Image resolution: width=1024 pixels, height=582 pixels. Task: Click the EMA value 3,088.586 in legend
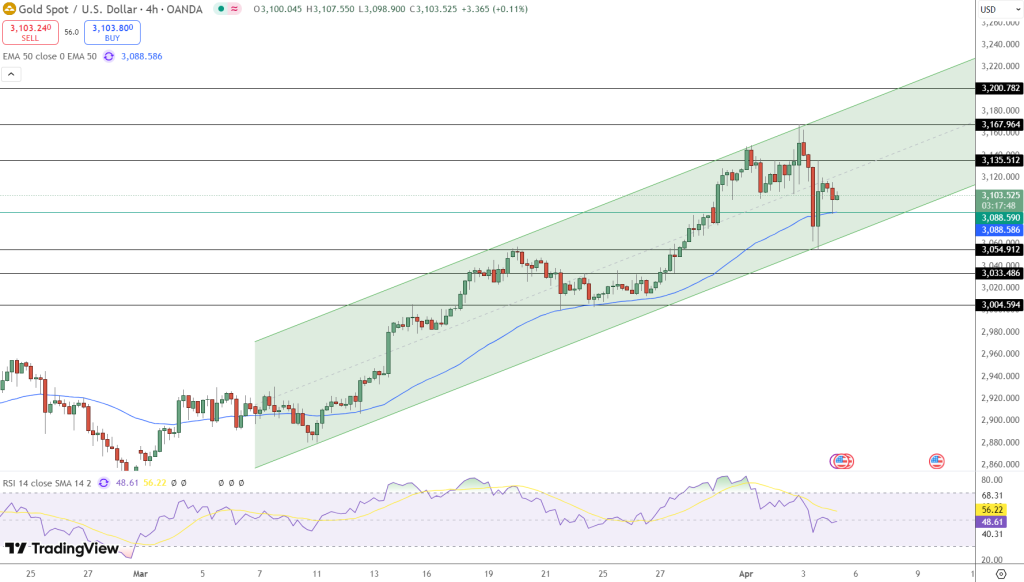[142, 56]
